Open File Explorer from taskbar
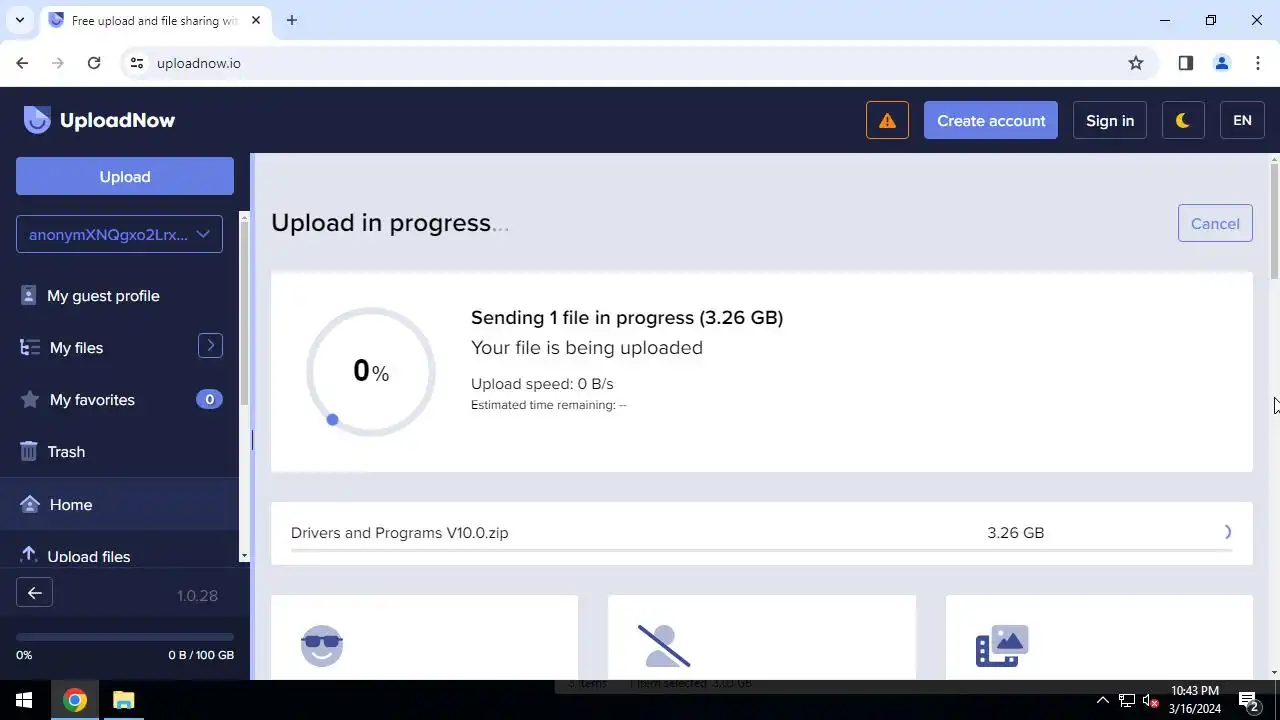The image size is (1280, 720). [123, 700]
